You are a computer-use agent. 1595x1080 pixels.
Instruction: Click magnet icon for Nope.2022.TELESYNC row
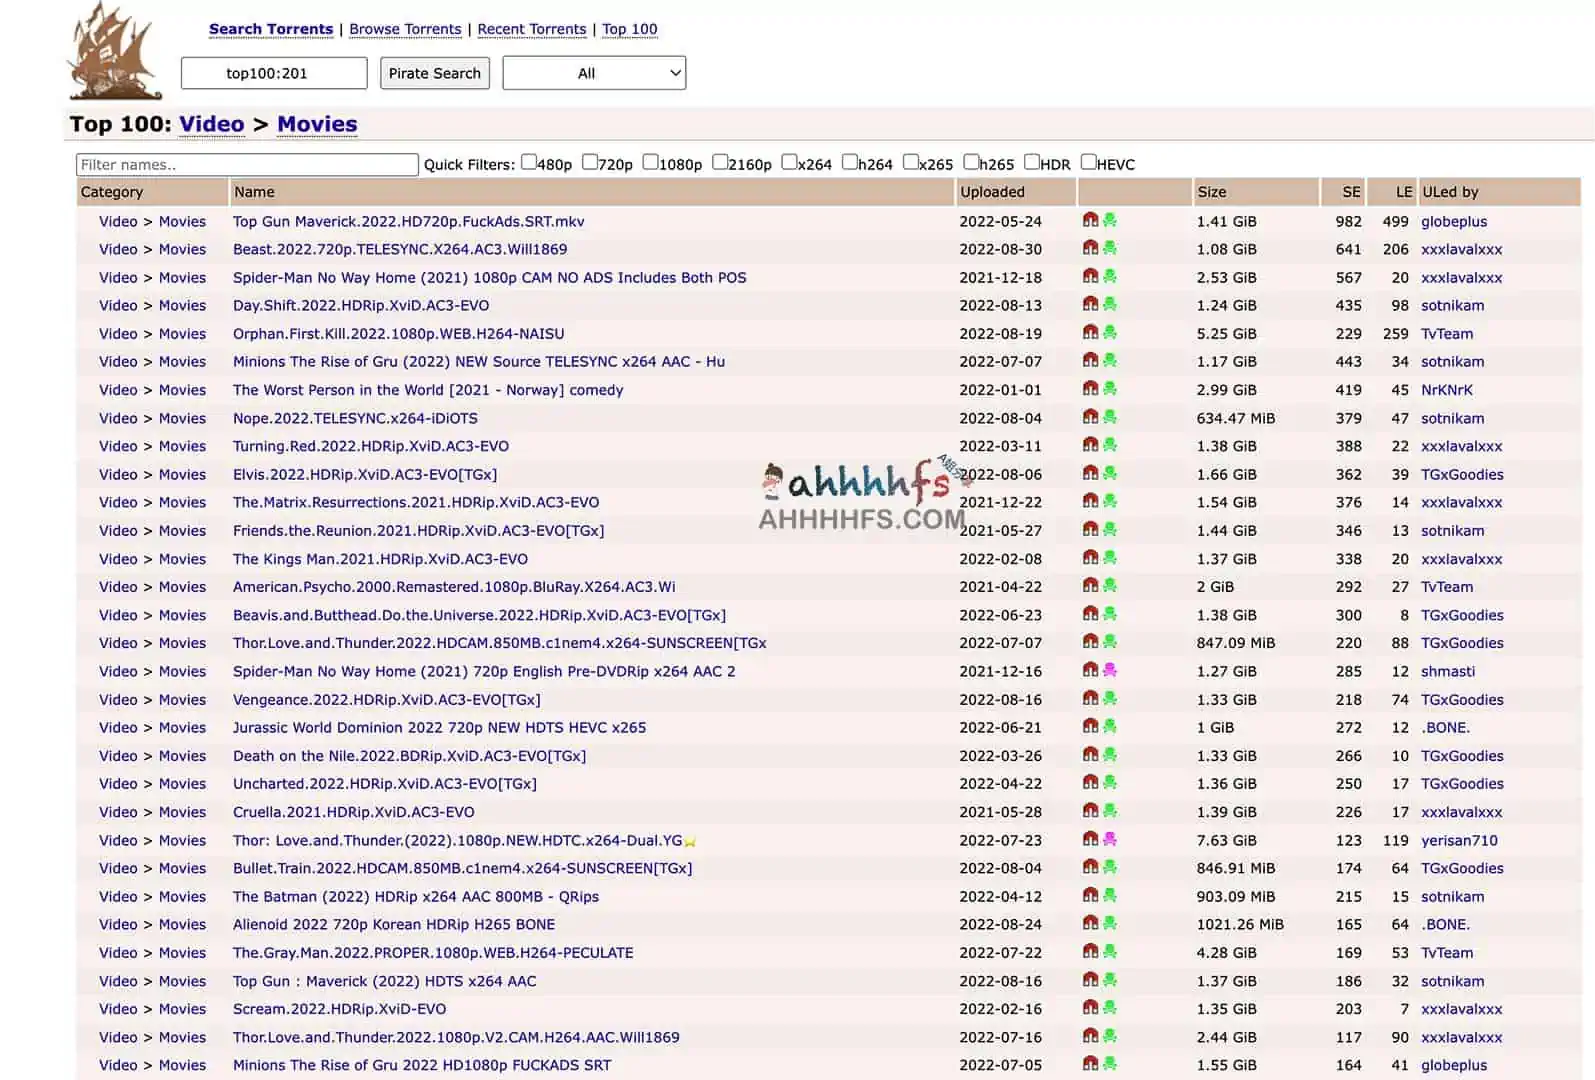click(1090, 417)
